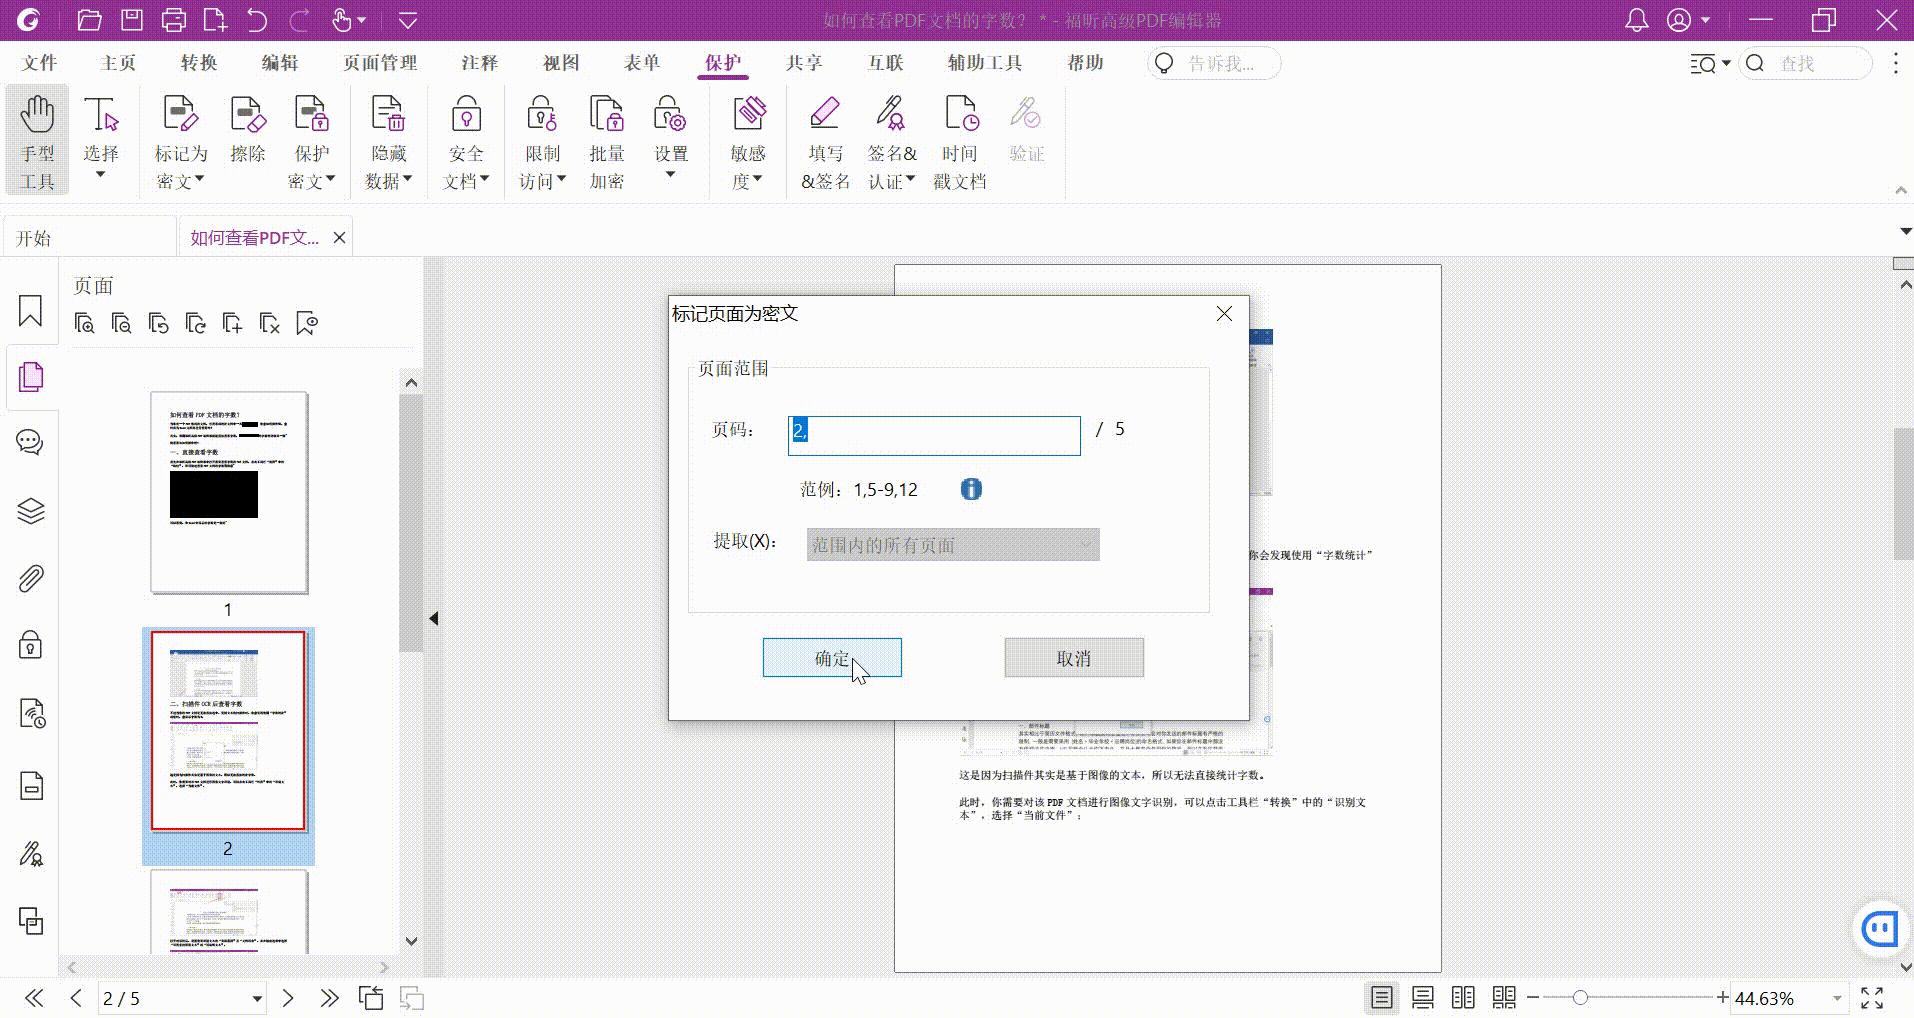Click the Open file folder icon

pyautogui.click(x=89, y=20)
